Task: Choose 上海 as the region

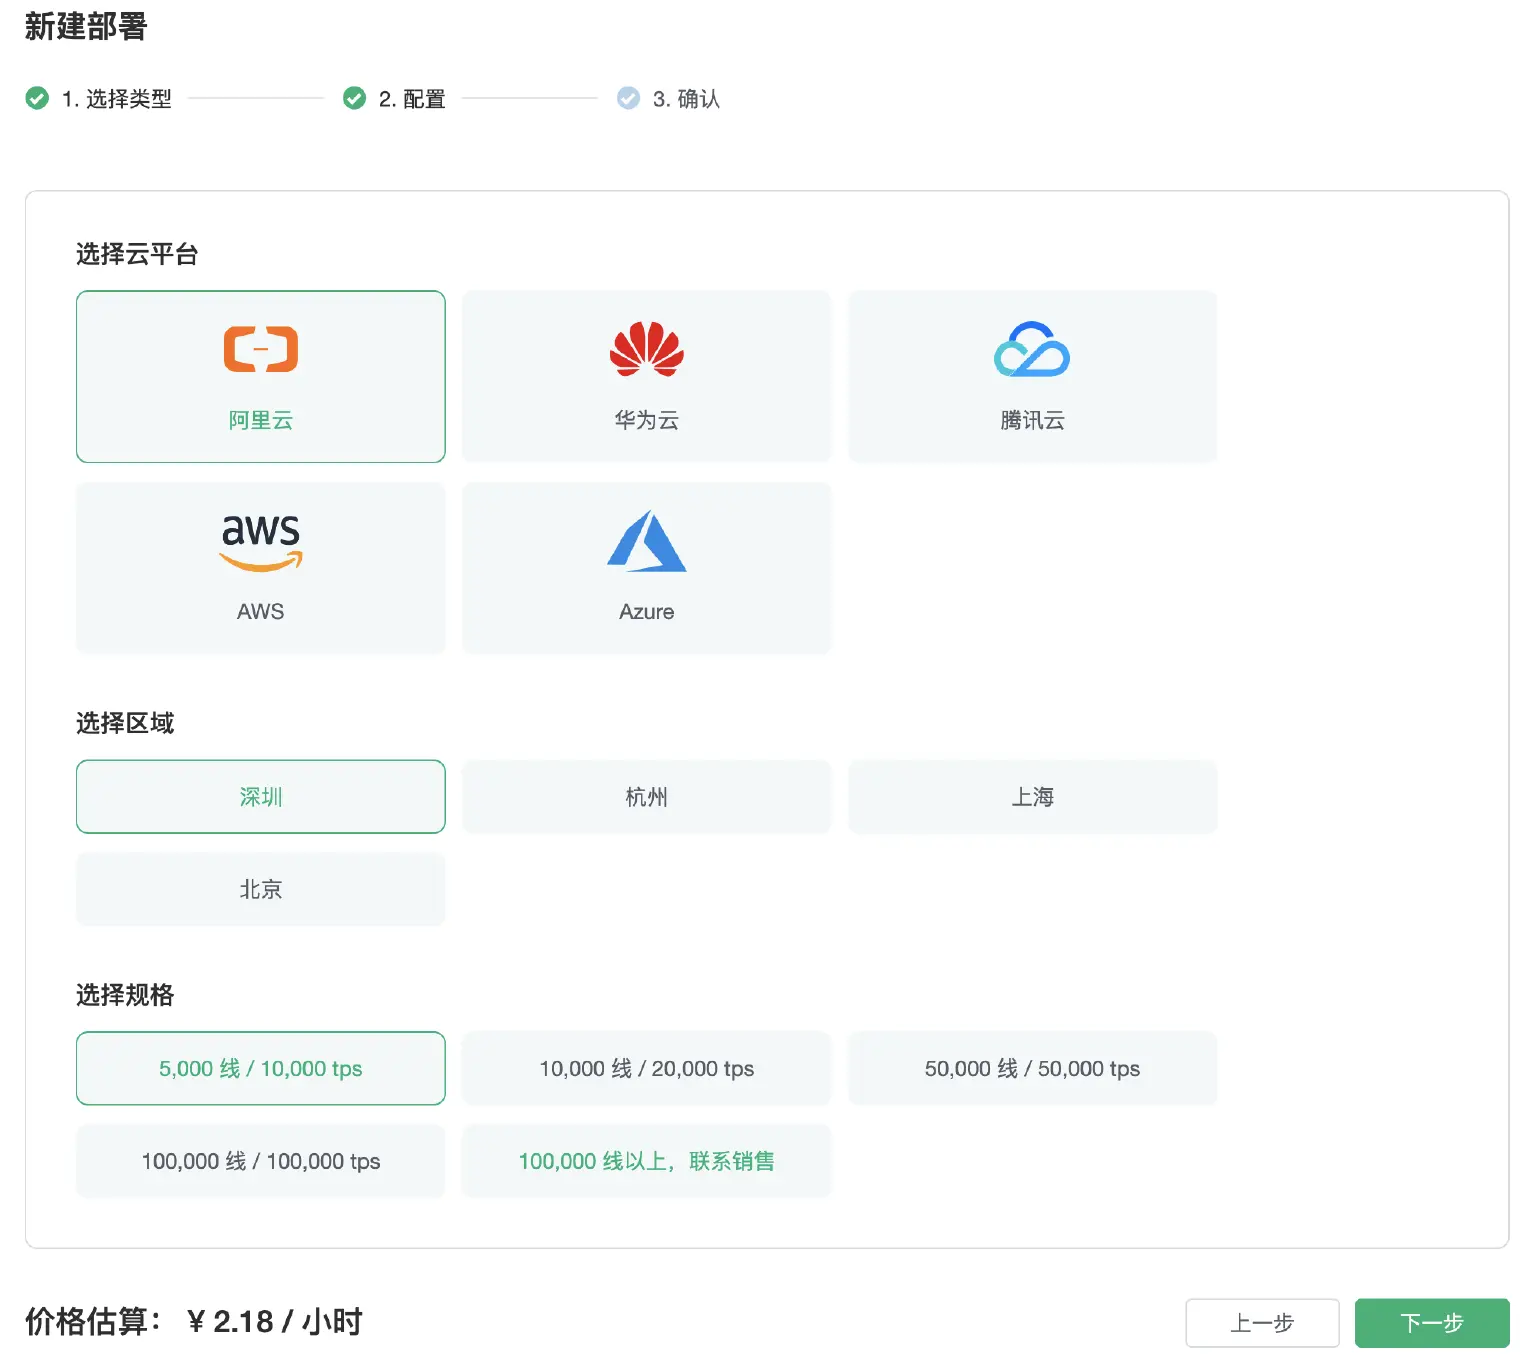Action: point(1032,797)
